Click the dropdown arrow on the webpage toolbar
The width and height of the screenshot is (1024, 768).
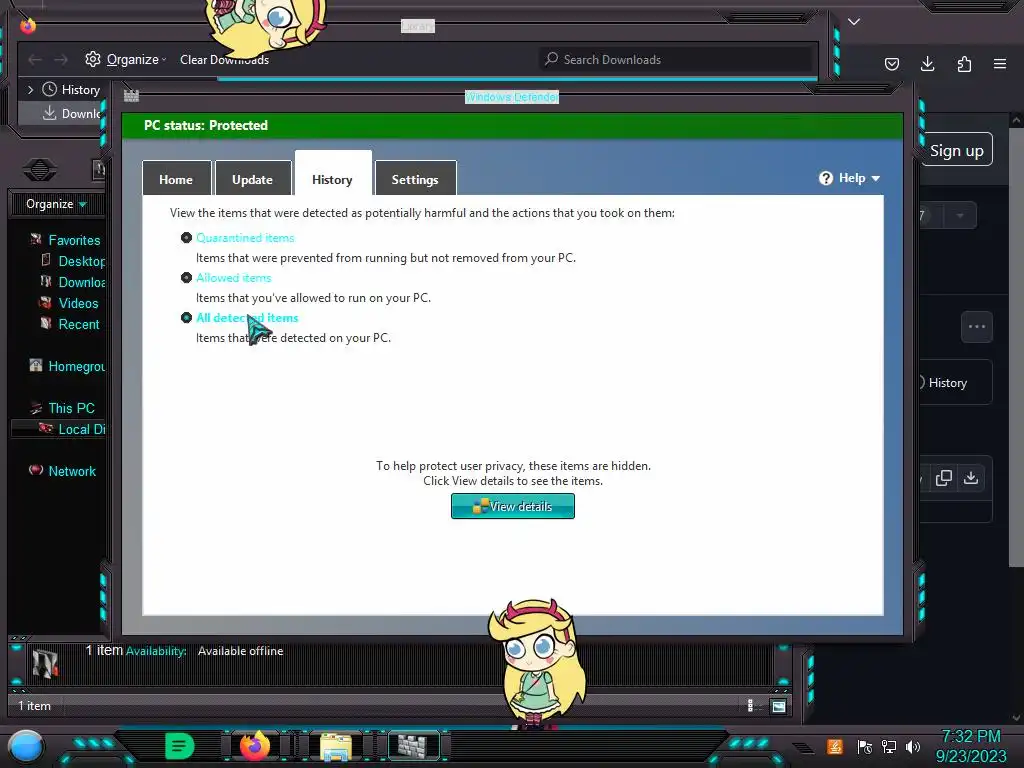pyautogui.click(x=959, y=216)
